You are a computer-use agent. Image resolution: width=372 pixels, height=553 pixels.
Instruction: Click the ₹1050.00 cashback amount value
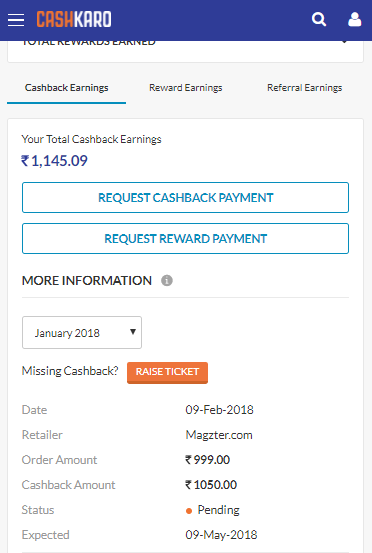(211, 485)
